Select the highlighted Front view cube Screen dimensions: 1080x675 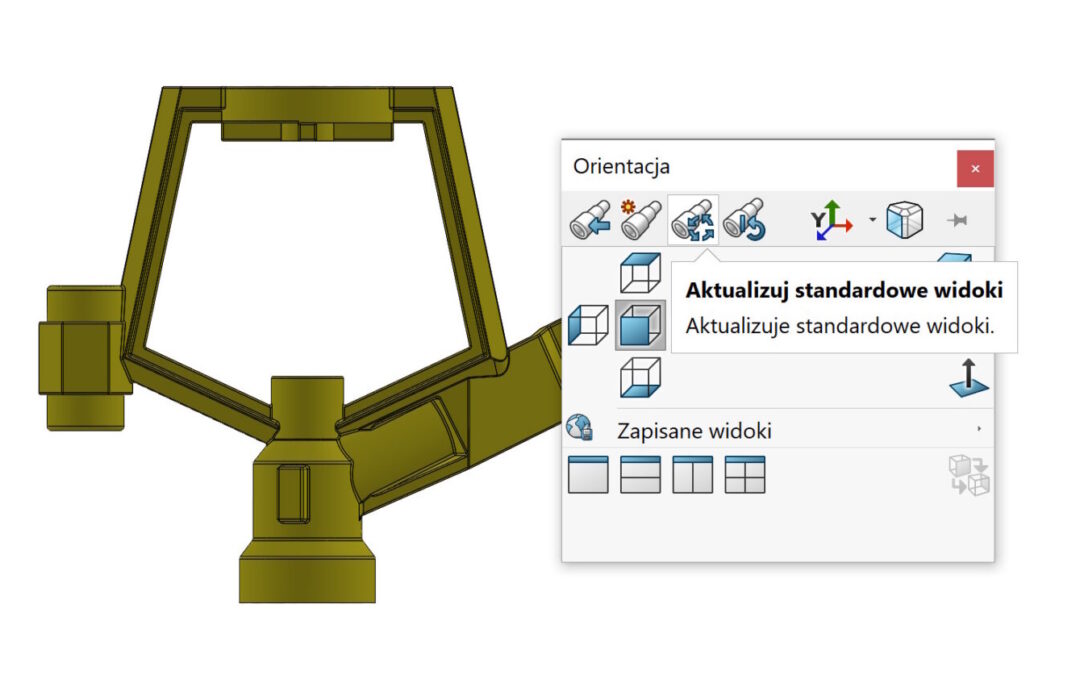(640, 325)
